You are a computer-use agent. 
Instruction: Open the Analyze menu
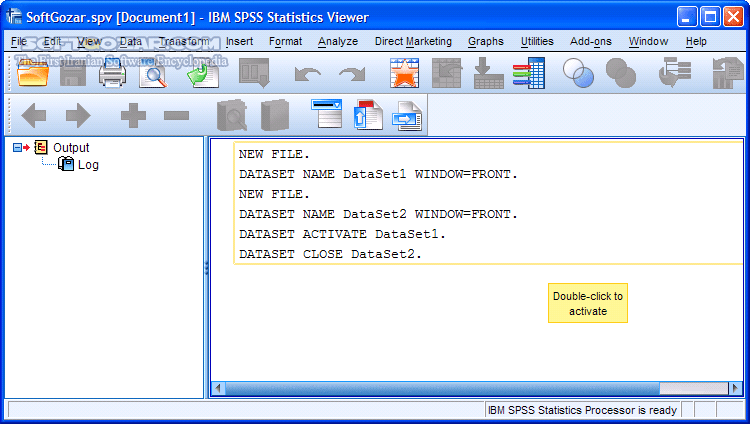[x=338, y=42]
